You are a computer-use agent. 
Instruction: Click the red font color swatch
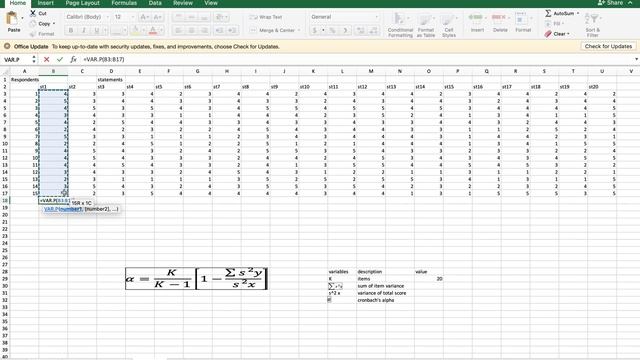[x=153, y=31]
